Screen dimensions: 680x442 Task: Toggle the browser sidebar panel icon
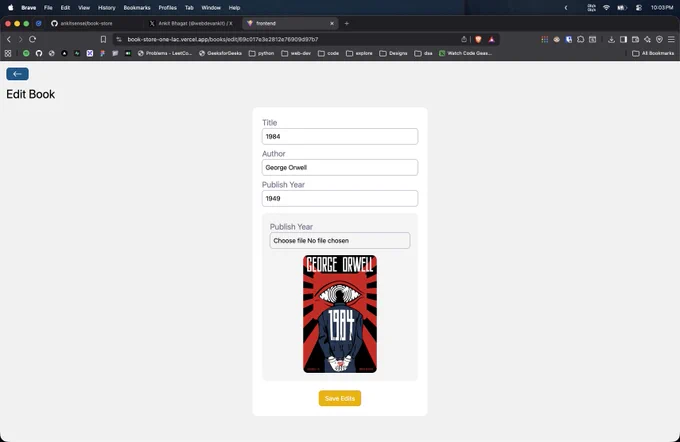623,39
